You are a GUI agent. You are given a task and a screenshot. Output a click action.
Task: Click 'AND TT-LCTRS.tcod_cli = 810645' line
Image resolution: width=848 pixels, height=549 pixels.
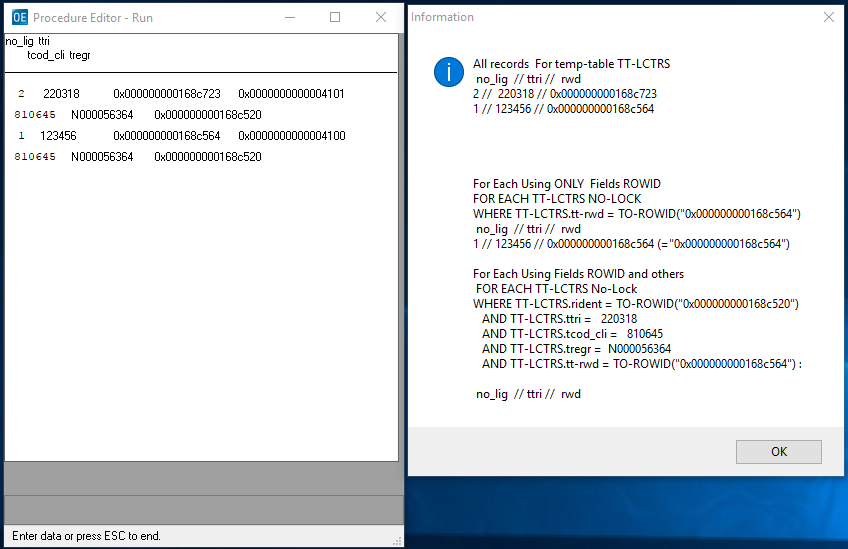(x=572, y=334)
